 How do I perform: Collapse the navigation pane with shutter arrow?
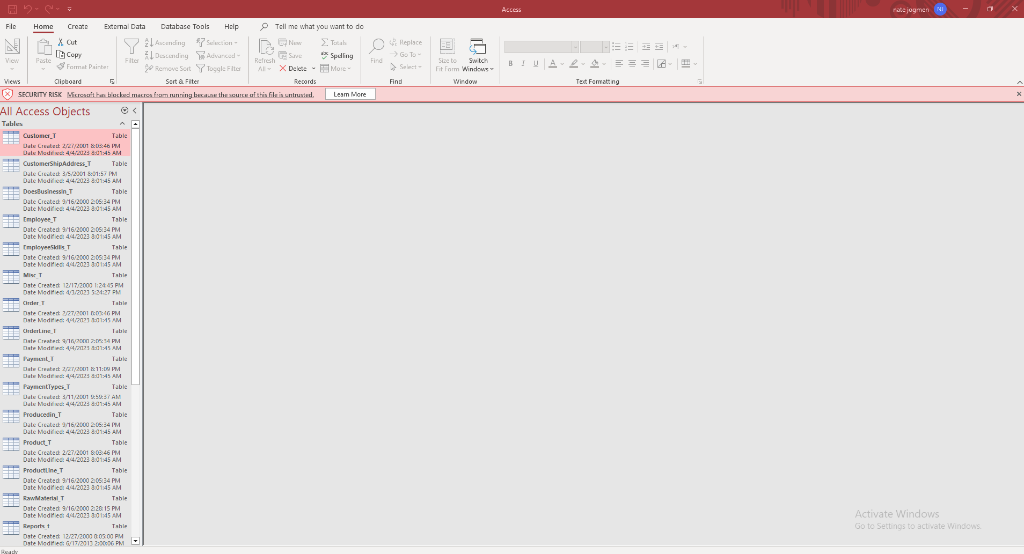click(x=135, y=110)
